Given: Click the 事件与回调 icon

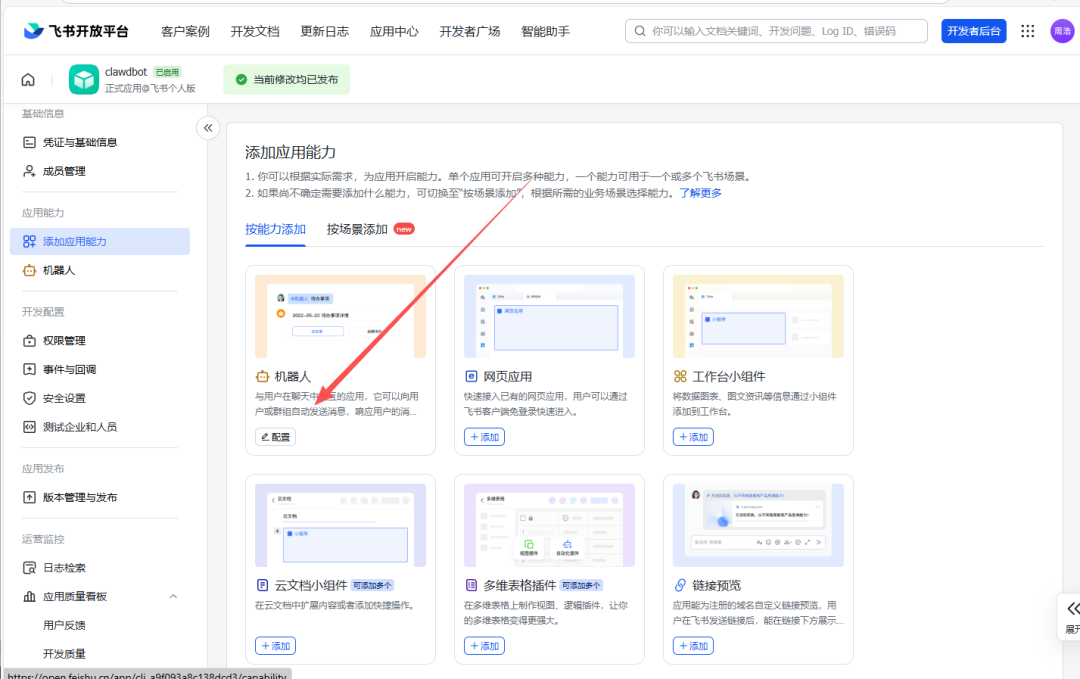Looking at the screenshot, I should pos(29,370).
